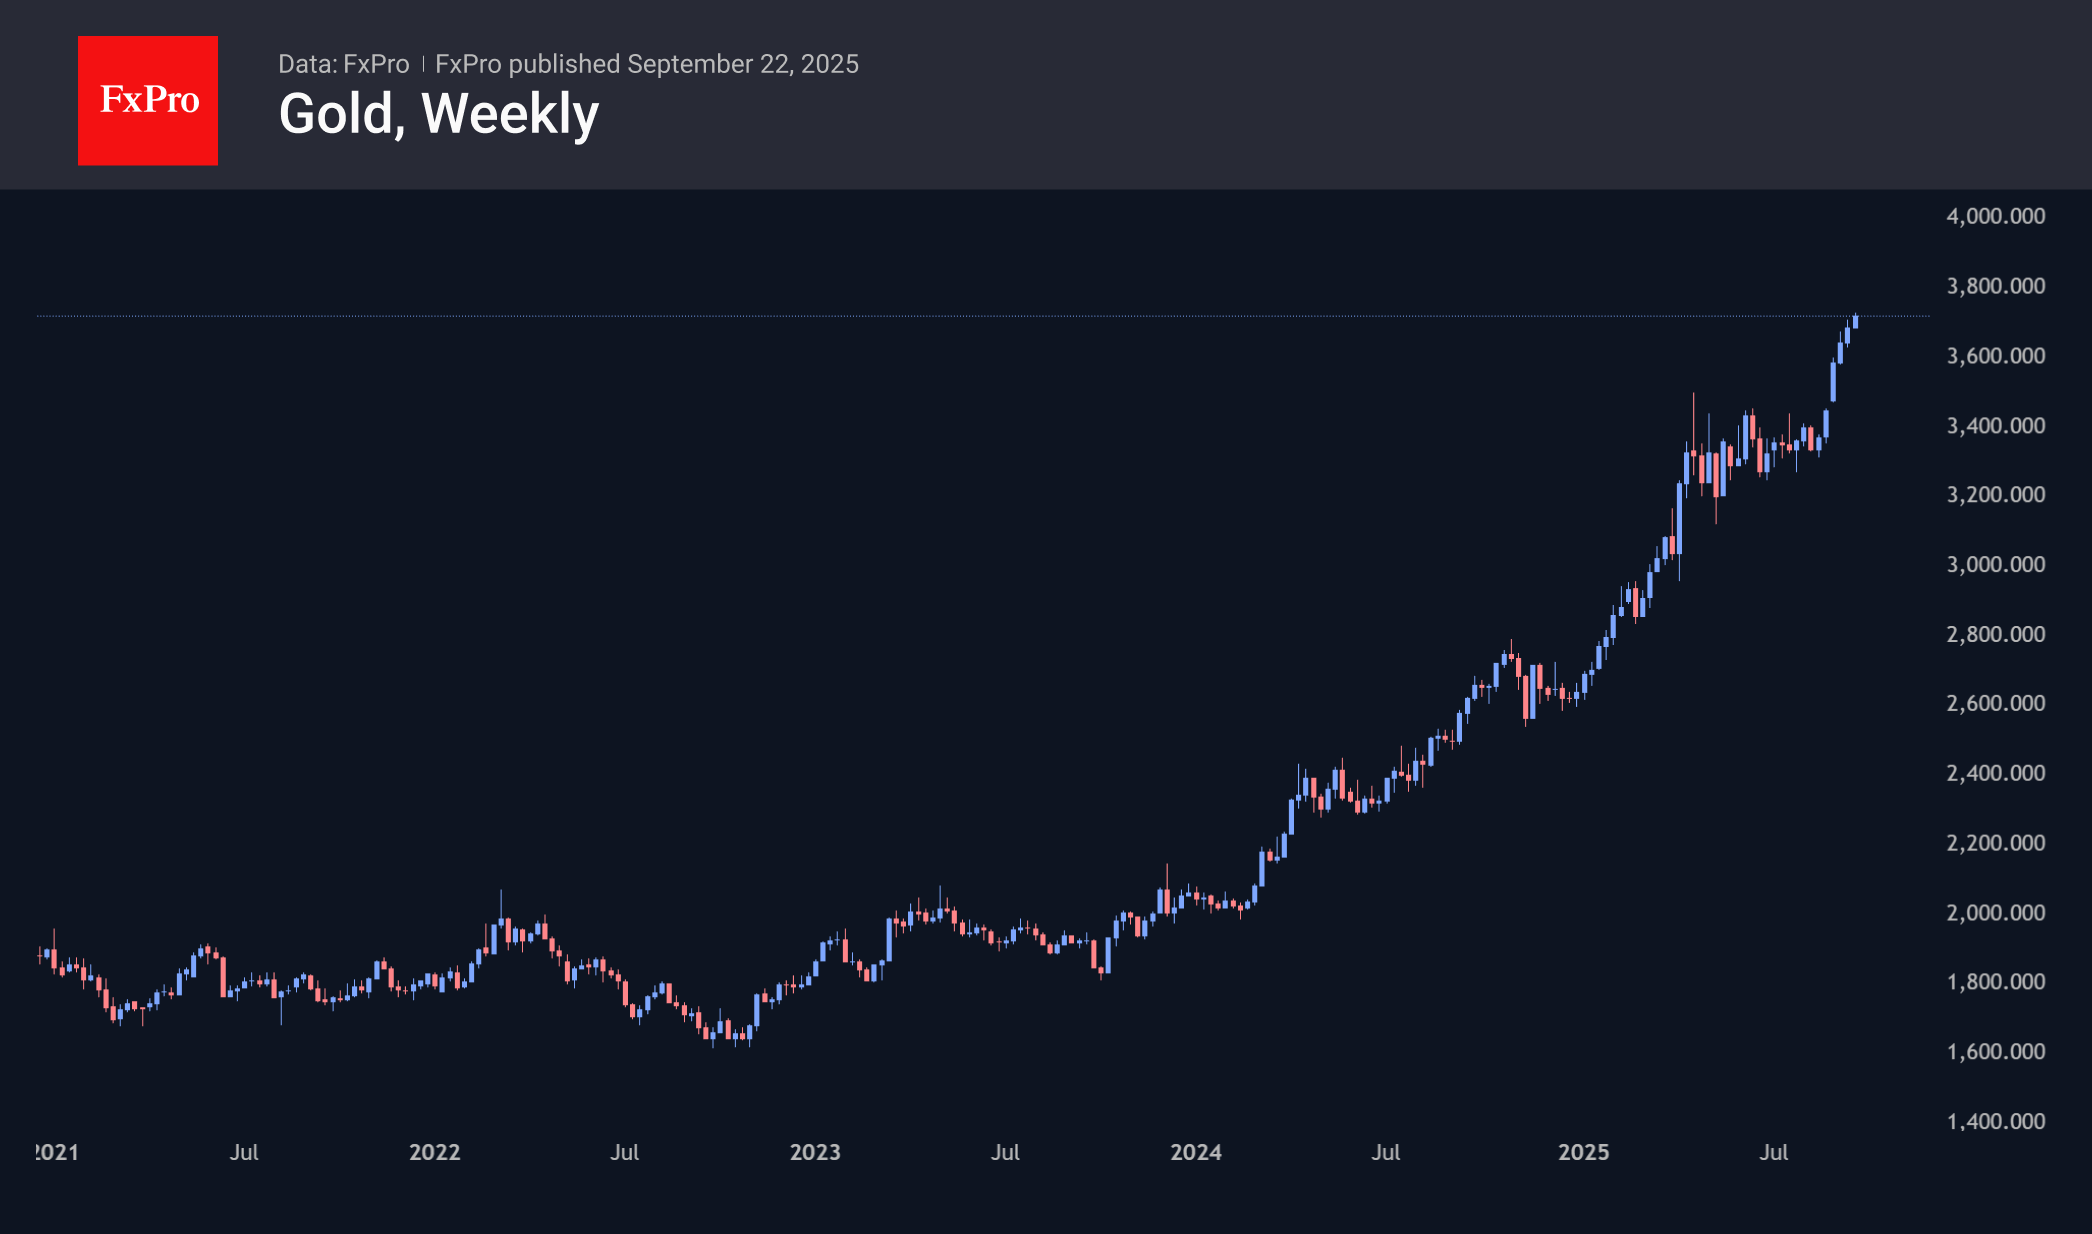Image resolution: width=2092 pixels, height=1234 pixels.
Task: Select the 4,000.000 price axis label
Action: (x=1995, y=216)
